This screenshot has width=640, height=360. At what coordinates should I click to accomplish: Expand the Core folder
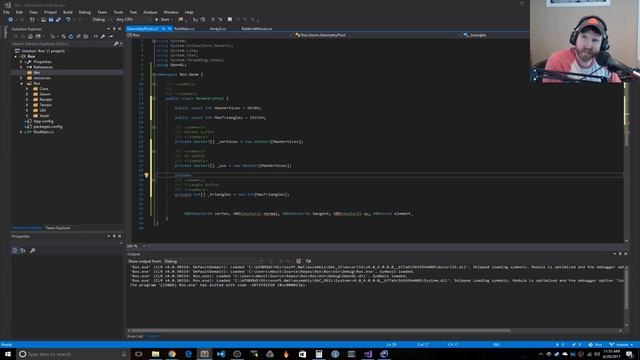[27, 89]
